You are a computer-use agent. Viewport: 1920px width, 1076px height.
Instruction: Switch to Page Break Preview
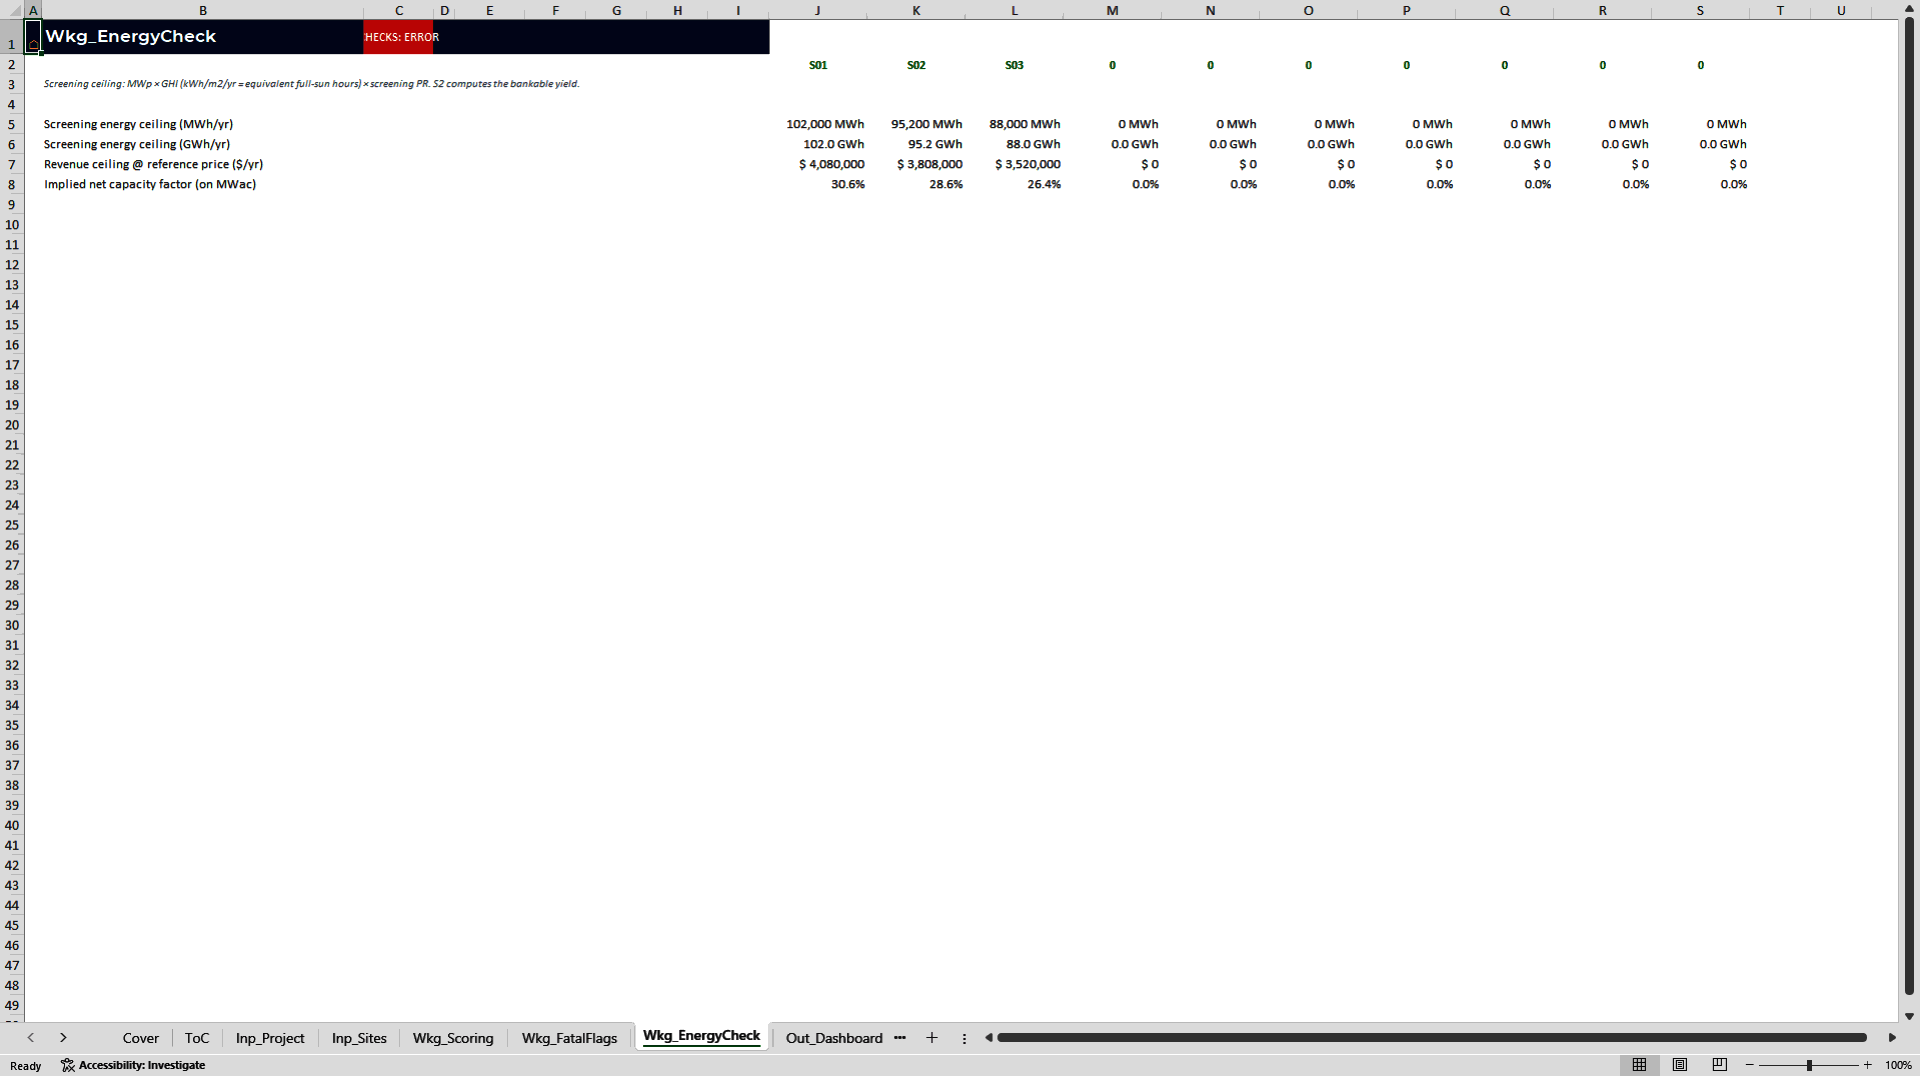(1720, 1065)
